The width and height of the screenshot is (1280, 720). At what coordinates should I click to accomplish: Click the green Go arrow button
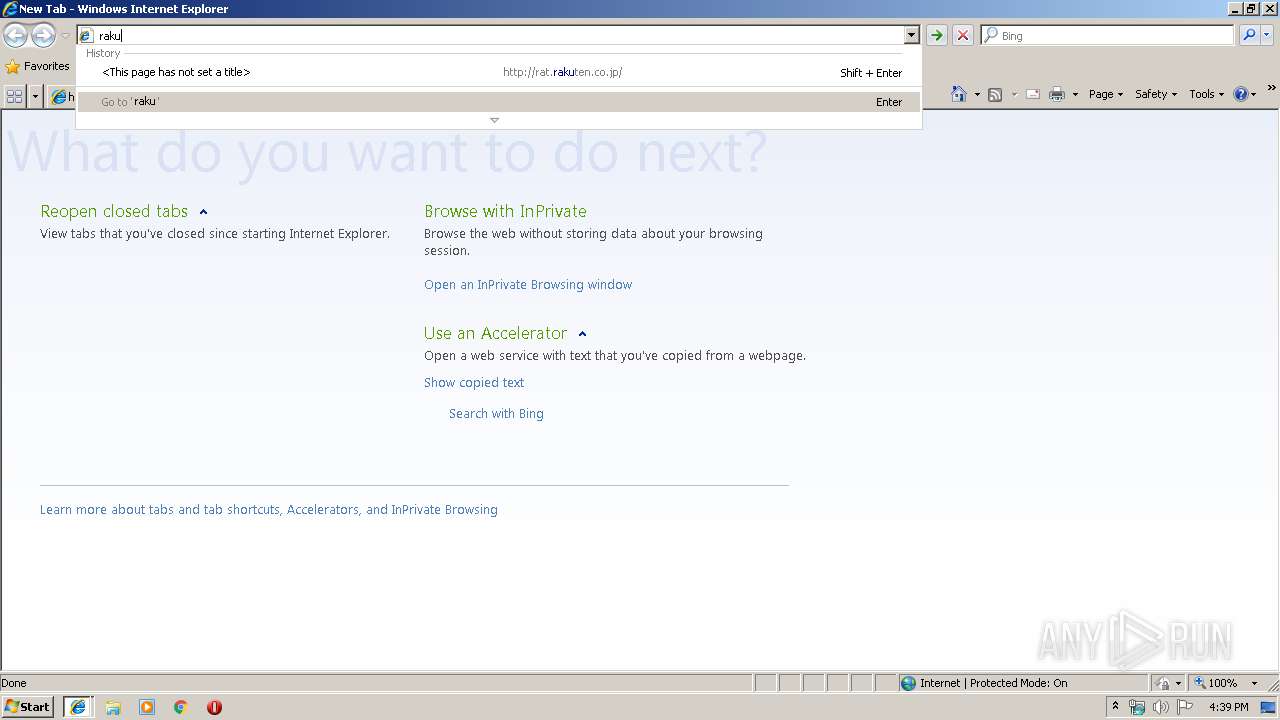pyautogui.click(x=936, y=35)
